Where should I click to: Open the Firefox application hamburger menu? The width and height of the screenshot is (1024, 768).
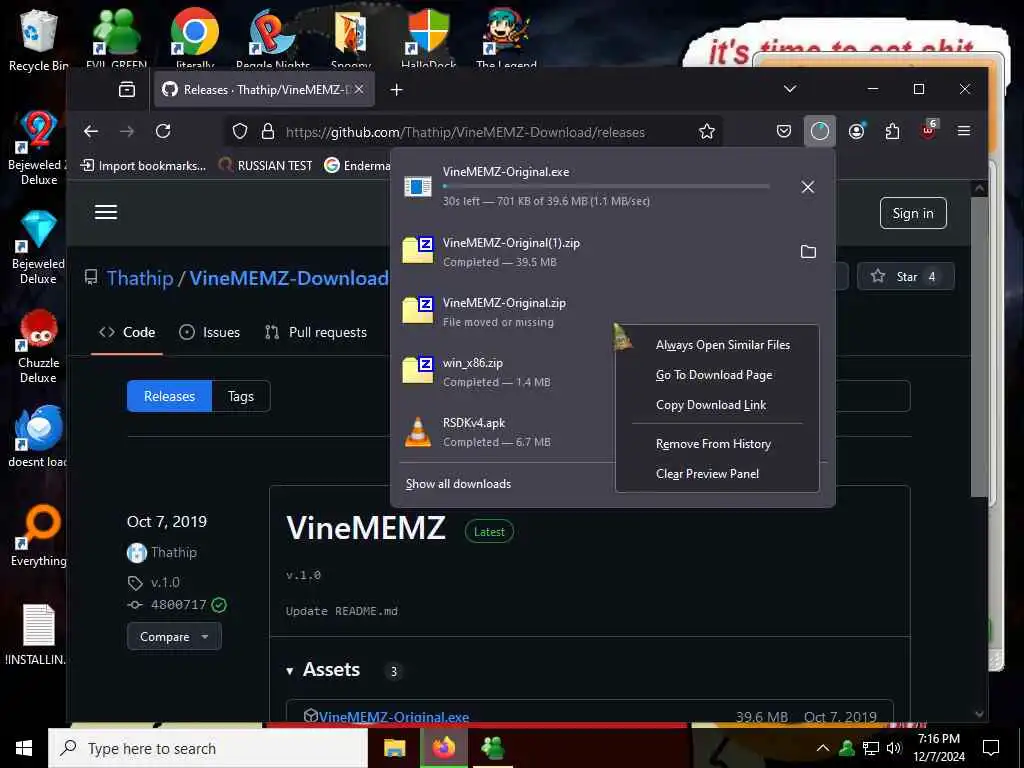963,131
